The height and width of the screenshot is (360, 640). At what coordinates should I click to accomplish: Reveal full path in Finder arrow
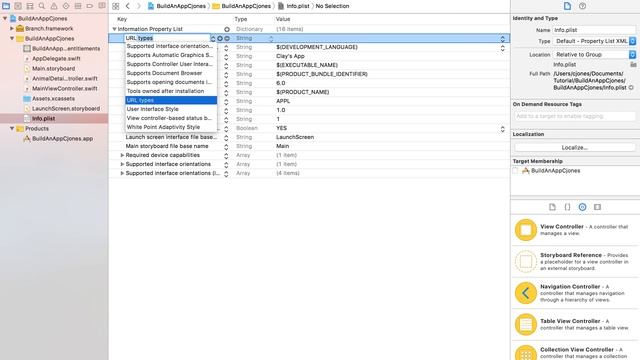tap(631, 88)
